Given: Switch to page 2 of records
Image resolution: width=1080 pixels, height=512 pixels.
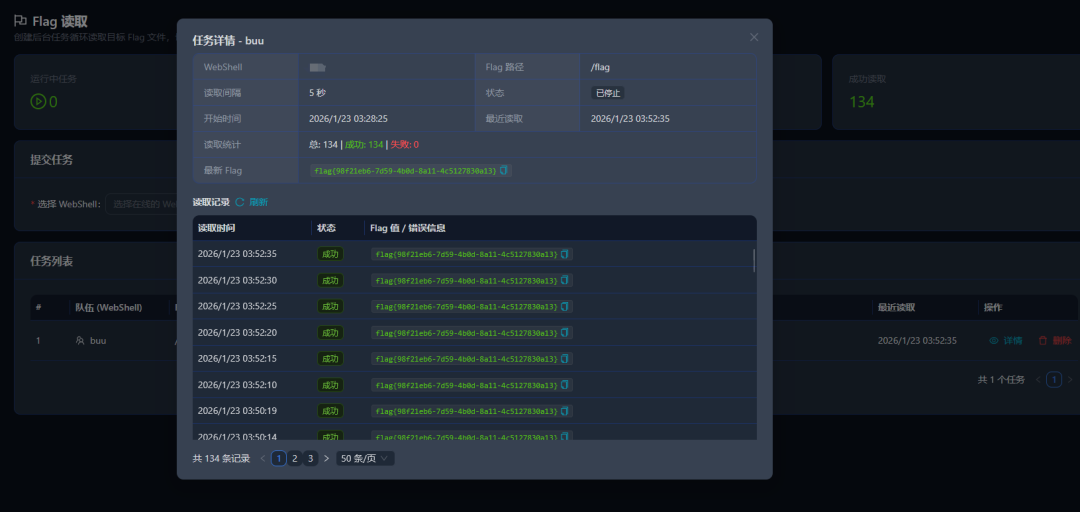Looking at the screenshot, I should point(294,458).
